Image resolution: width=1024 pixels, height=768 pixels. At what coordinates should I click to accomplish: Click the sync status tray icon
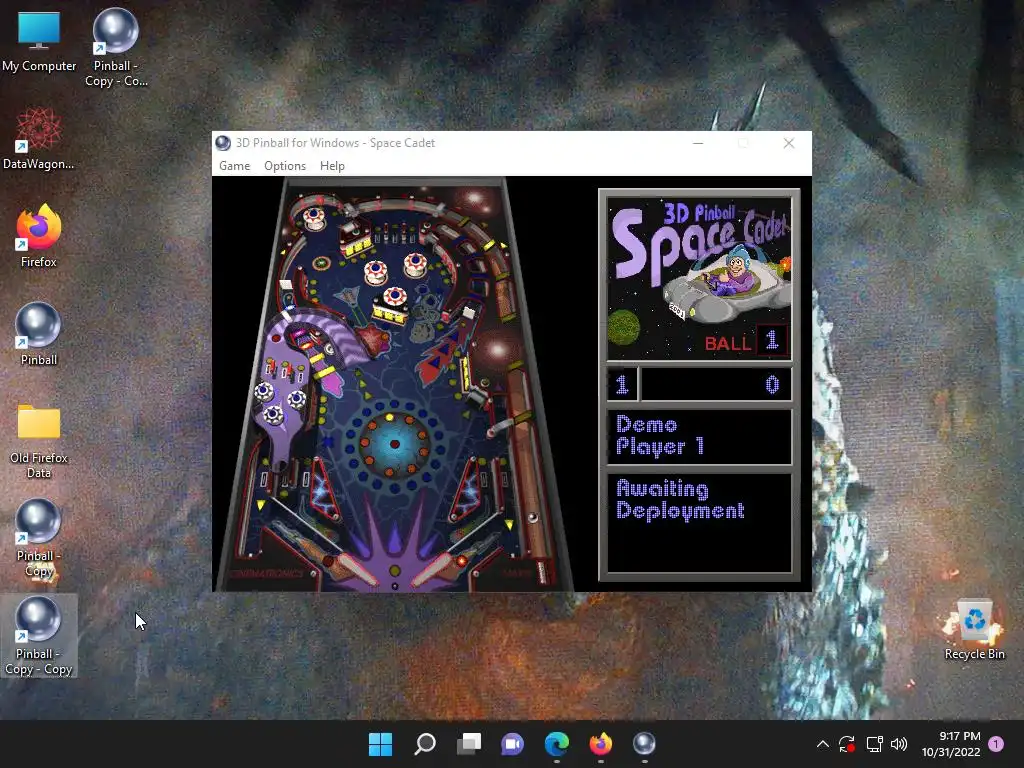847,744
